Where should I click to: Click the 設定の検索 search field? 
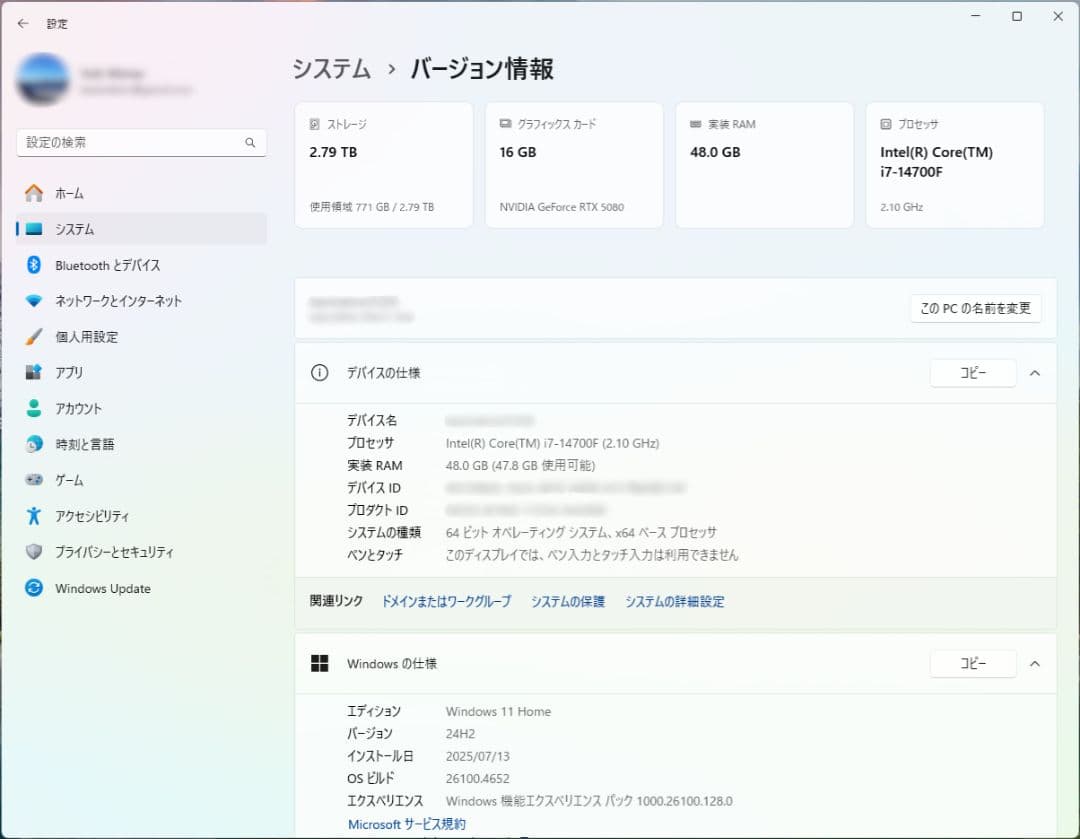point(141,143)
